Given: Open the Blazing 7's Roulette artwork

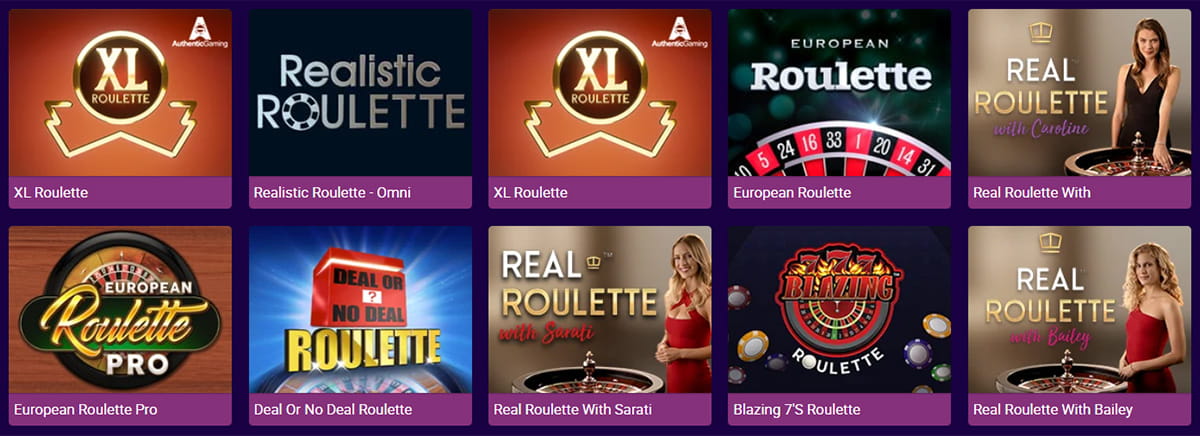Looking at the screenshot, I should coord(840,309).
